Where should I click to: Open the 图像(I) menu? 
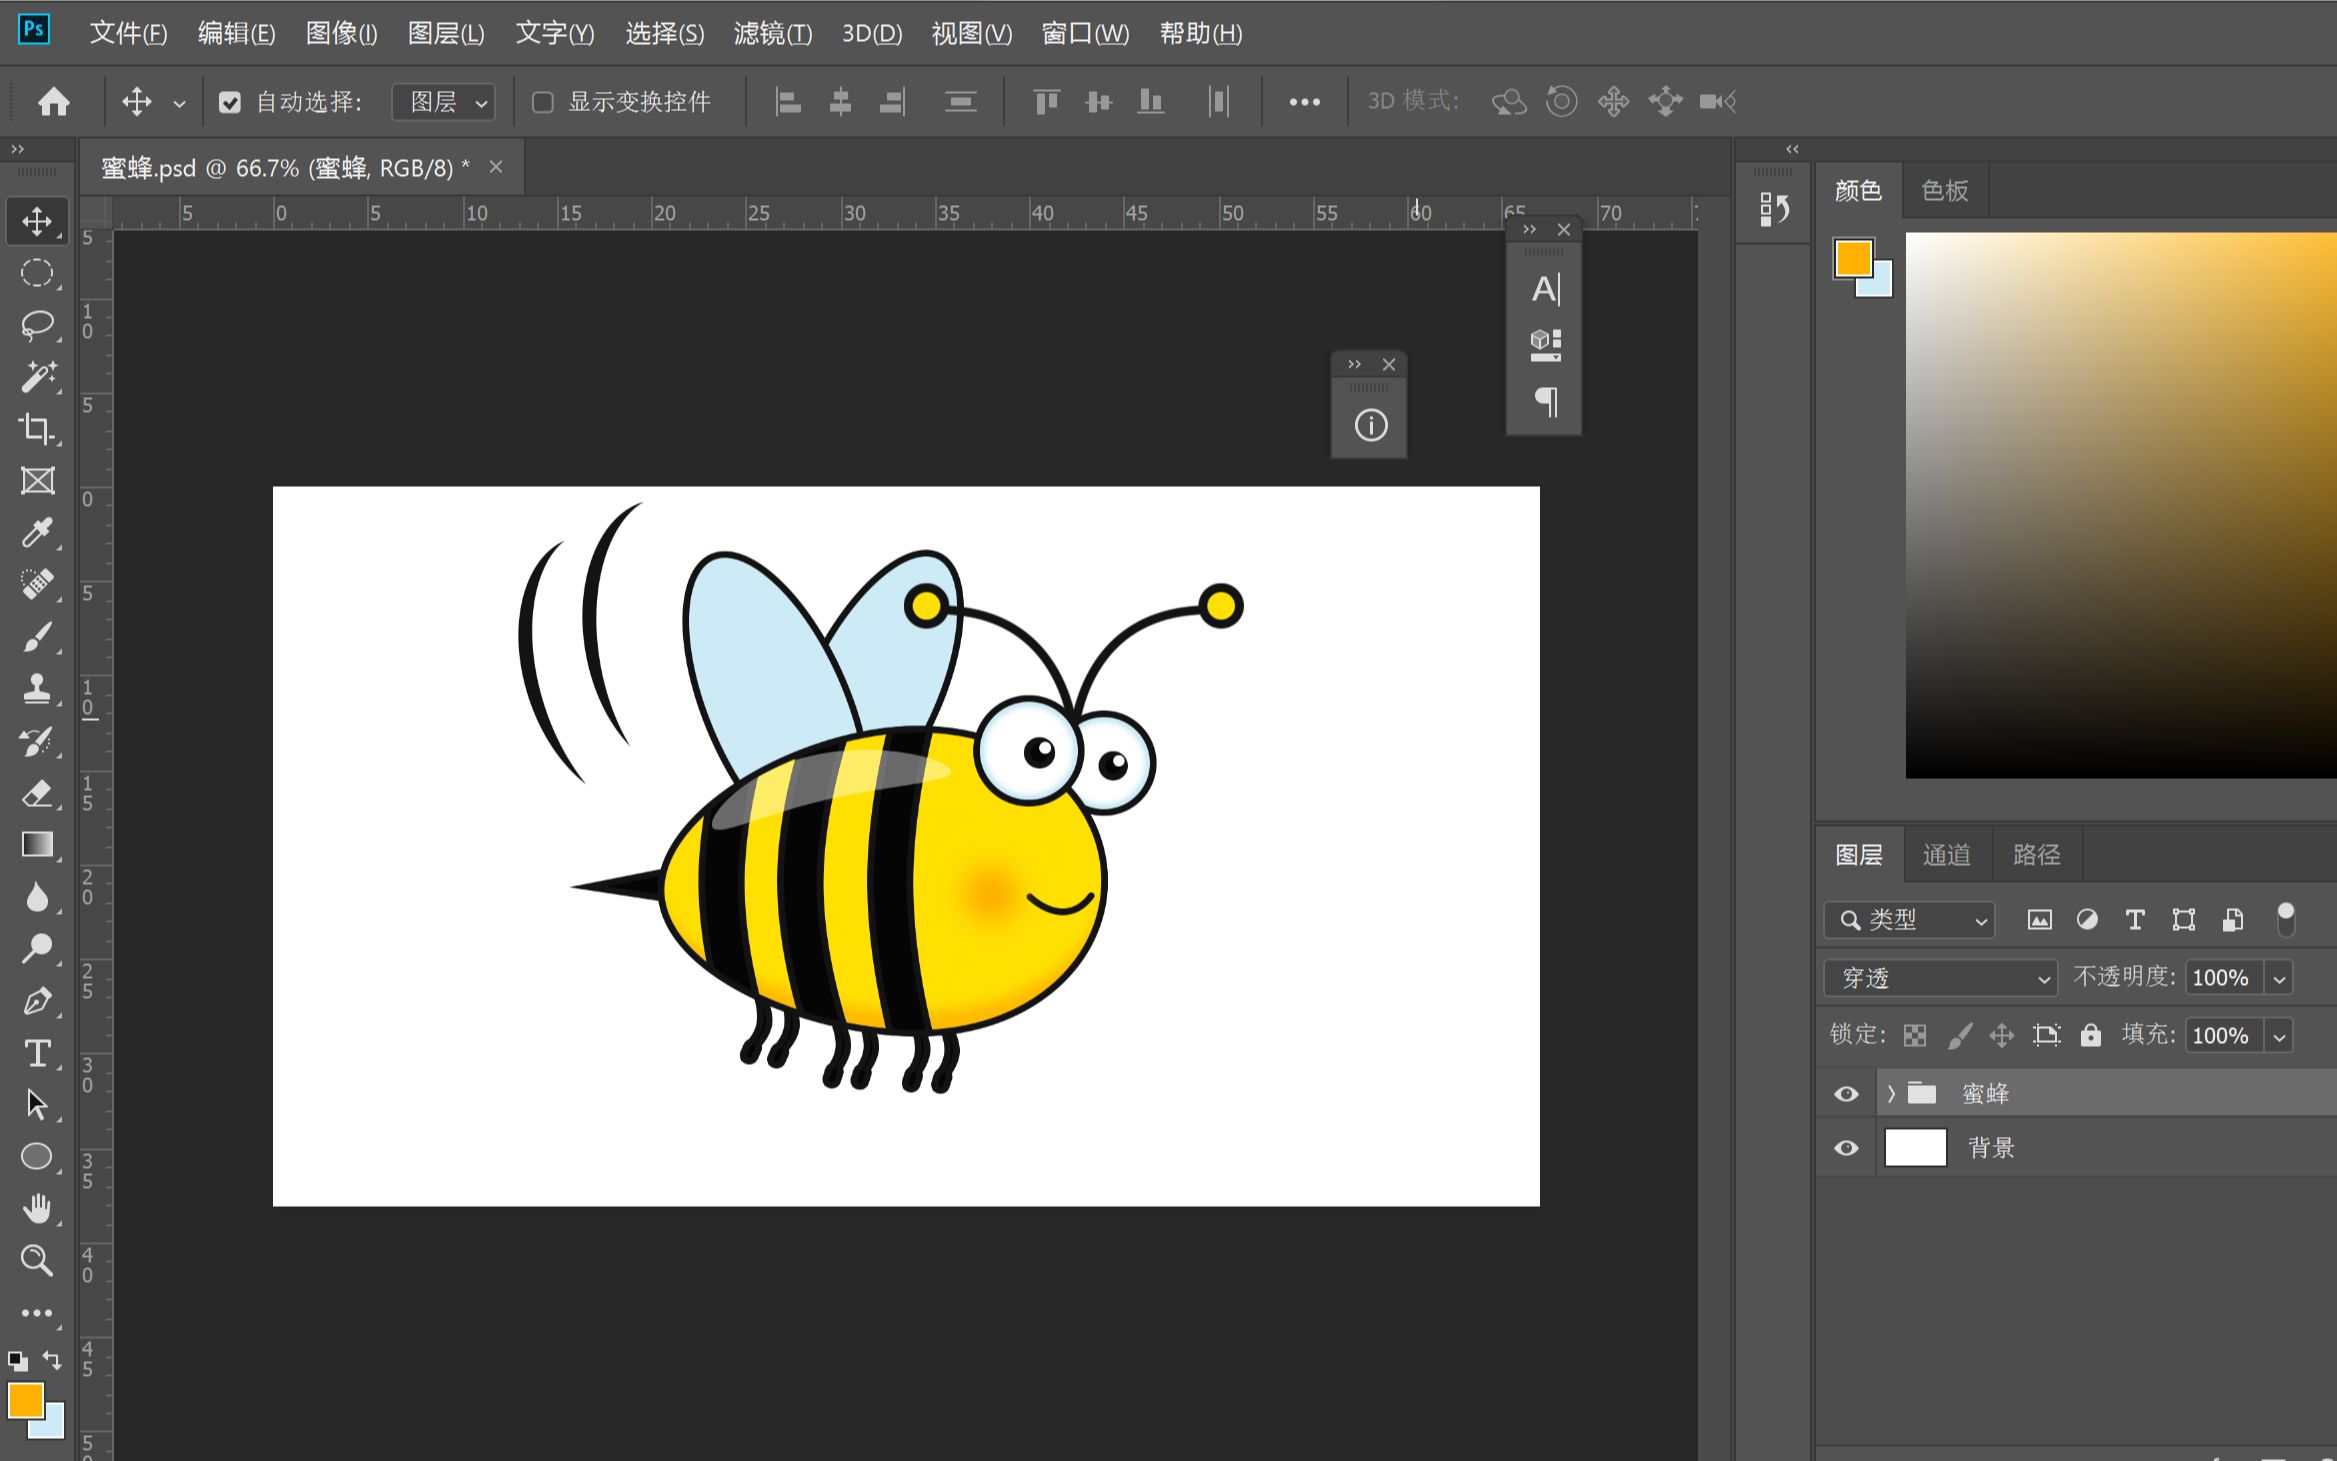tap(341, 33)
